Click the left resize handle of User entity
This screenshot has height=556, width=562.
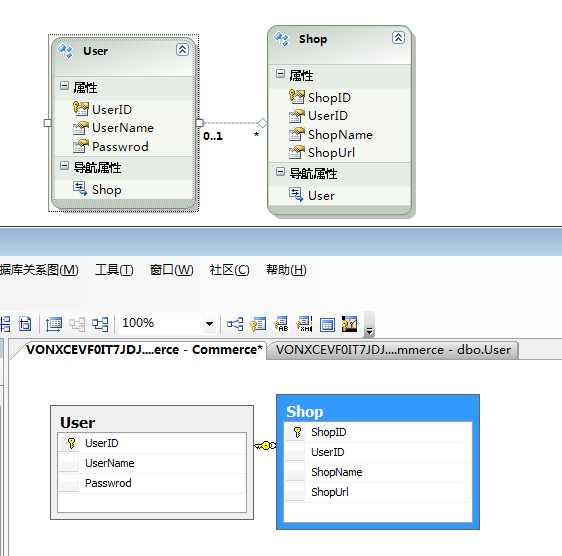point(48,123)
